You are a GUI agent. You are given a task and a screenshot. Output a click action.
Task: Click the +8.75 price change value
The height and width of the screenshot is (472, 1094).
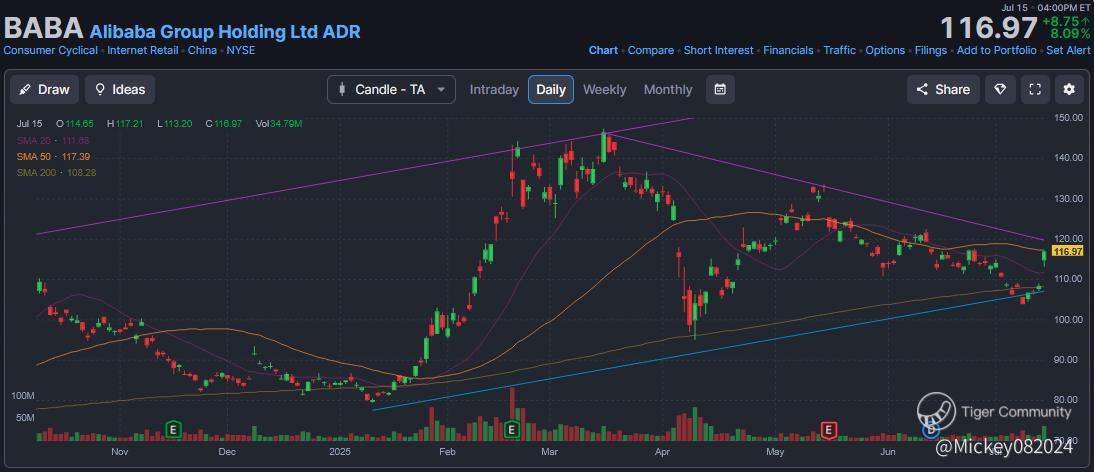(x=1065, y=21)
